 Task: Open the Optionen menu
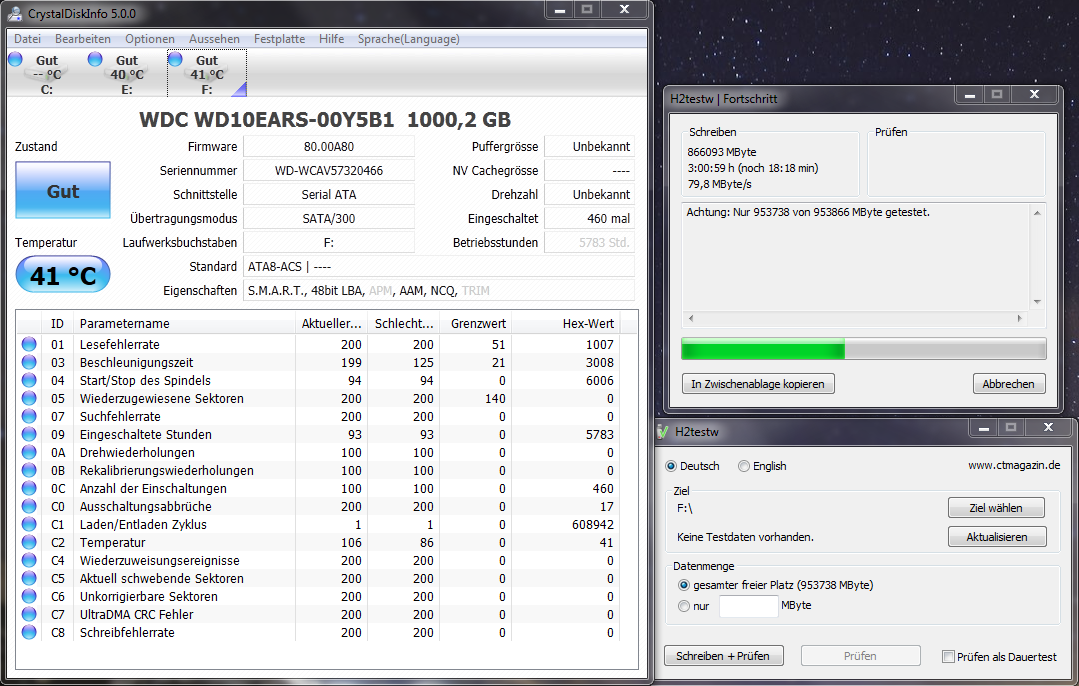pos(149,39)
